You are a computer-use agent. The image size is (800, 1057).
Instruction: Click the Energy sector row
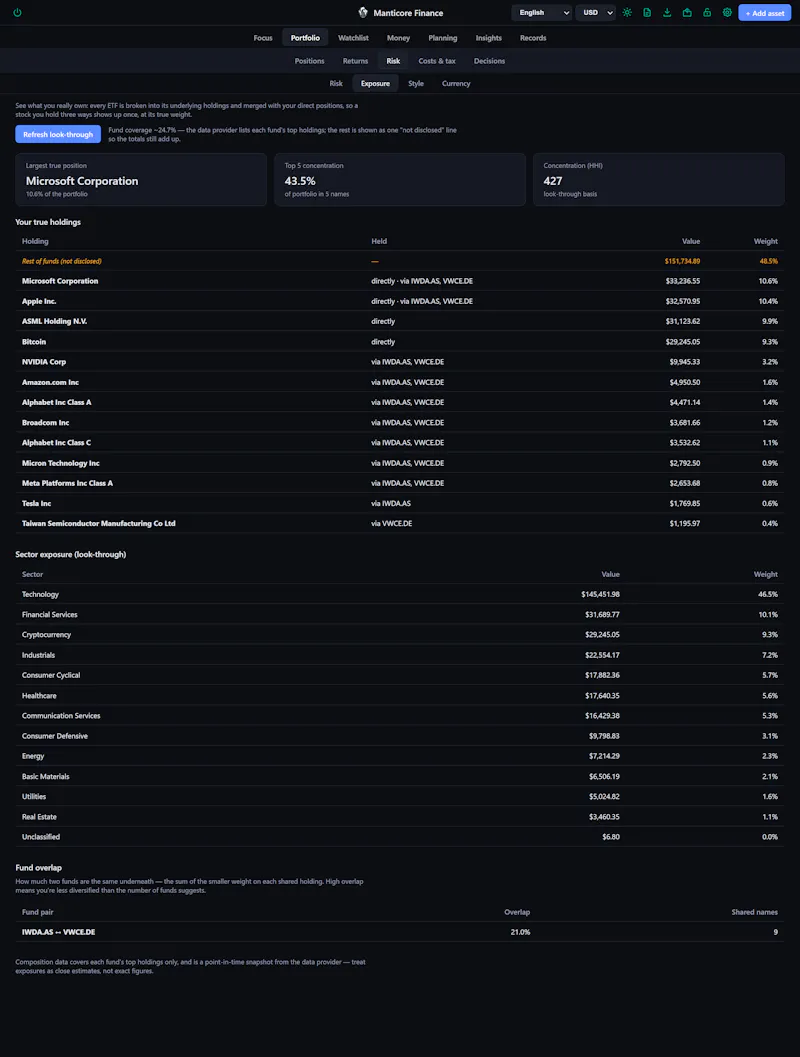coord(400,756)
